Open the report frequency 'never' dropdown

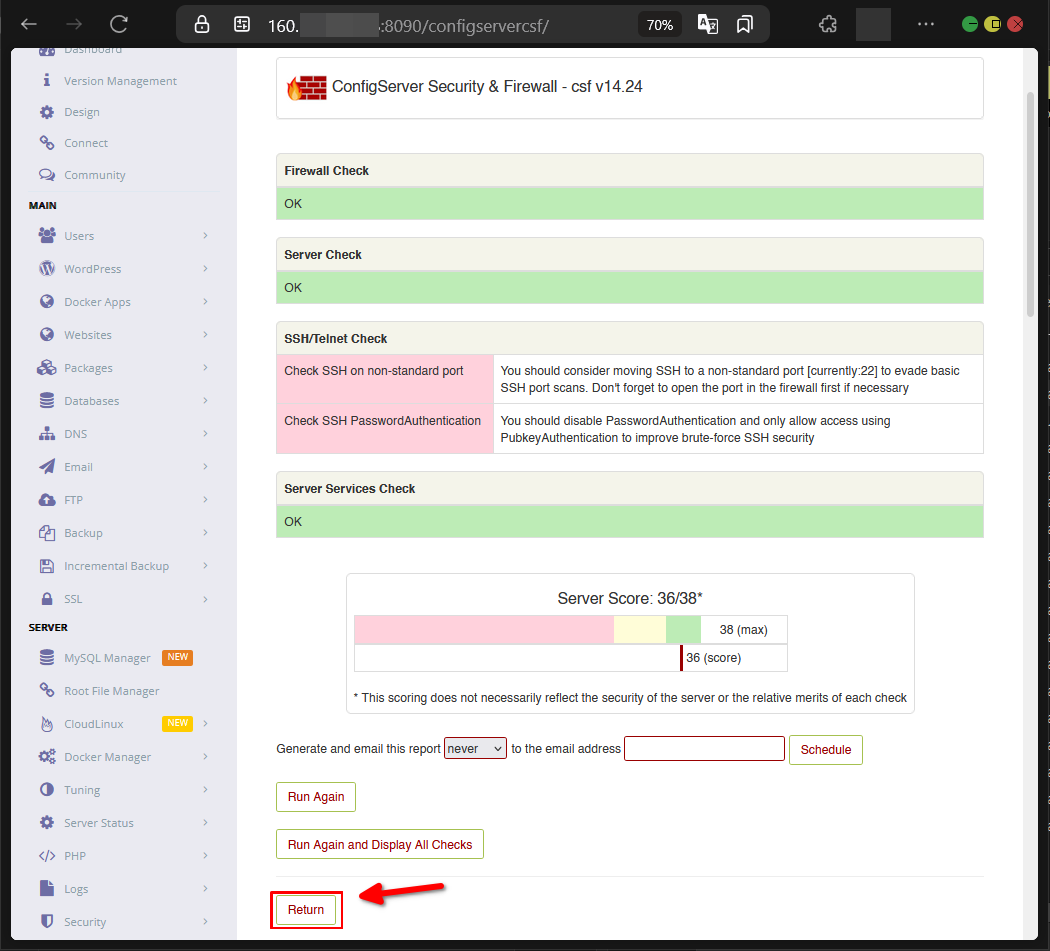(475, 749)
